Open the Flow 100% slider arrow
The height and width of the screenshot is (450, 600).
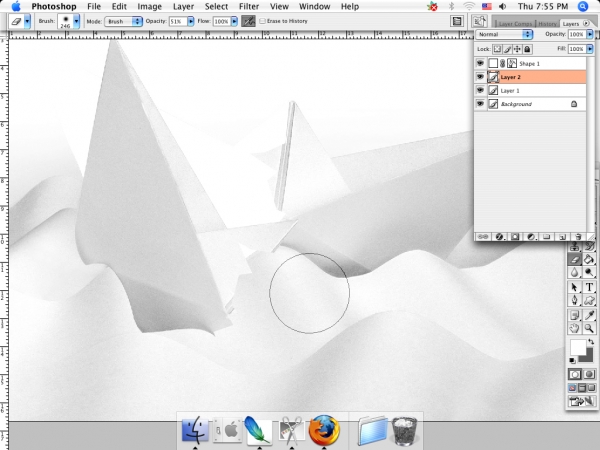tap(234, 21)
